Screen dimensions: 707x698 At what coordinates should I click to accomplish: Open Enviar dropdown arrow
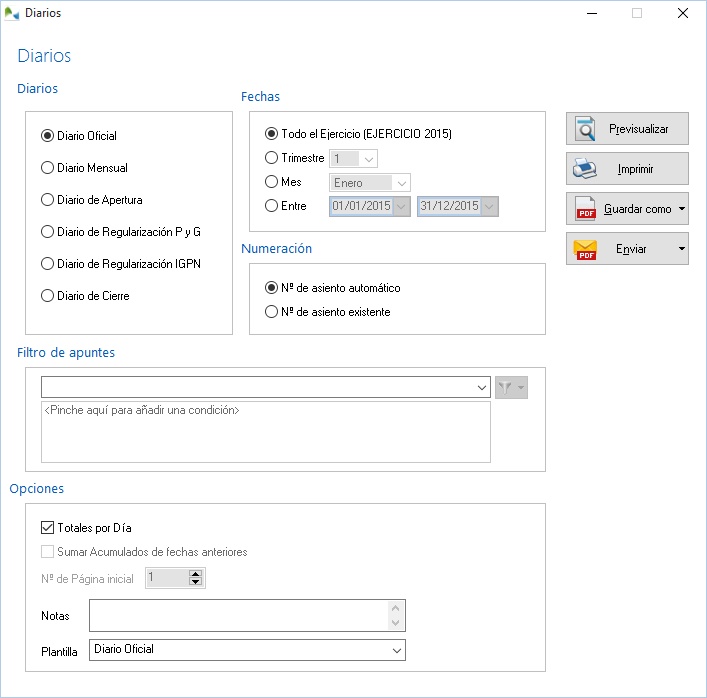[681, 249]
